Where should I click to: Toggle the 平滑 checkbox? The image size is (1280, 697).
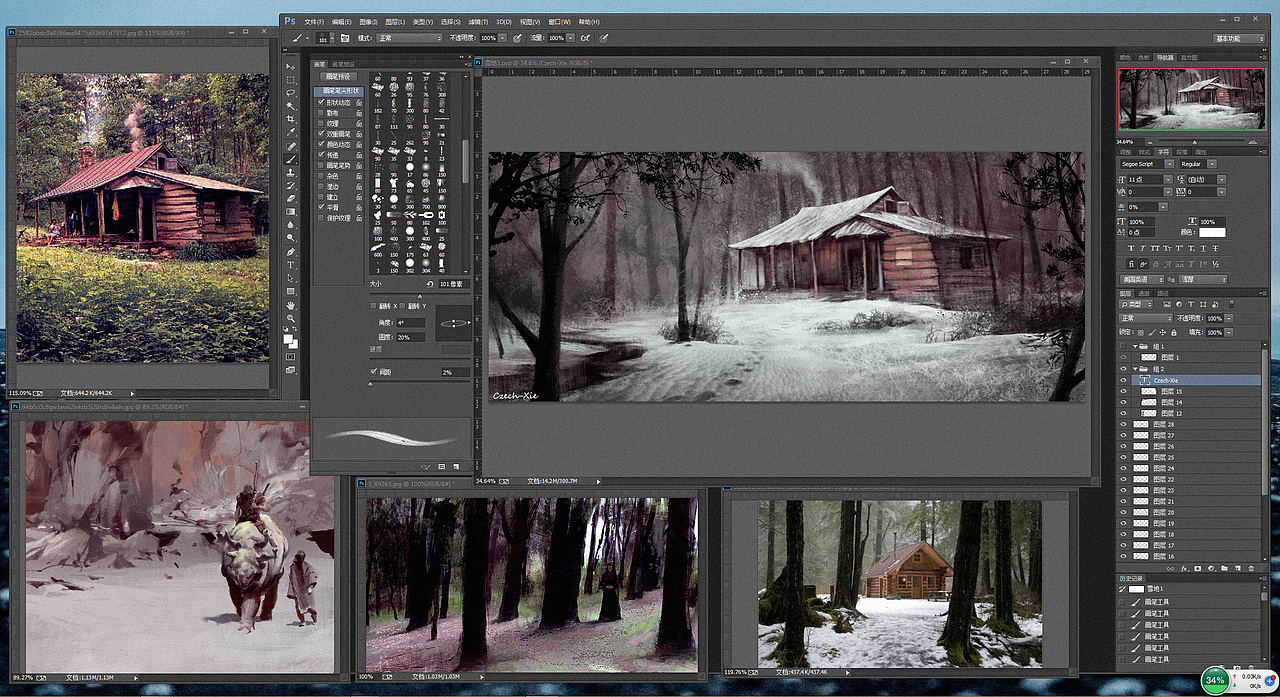(321, 207)
